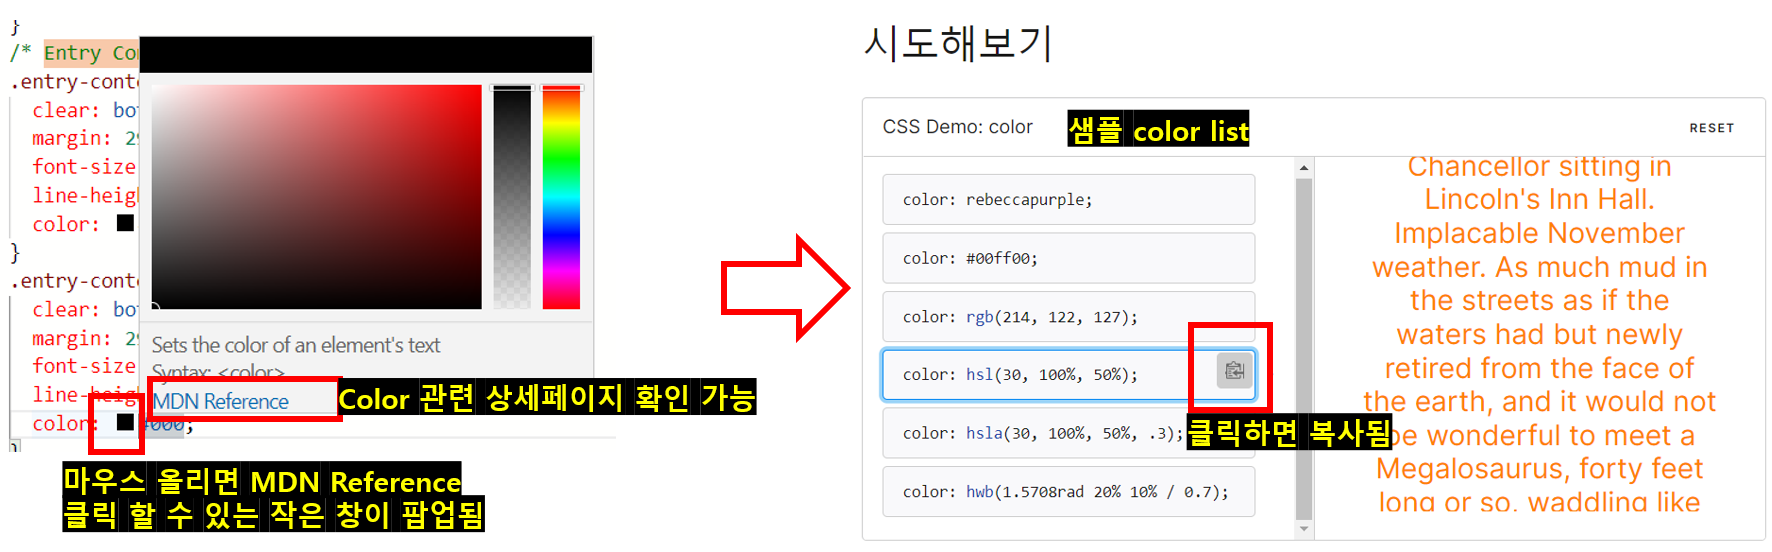The image size is (1772, 552).
Task: Click the '시도해보기' heading
Action: (957, 43)
